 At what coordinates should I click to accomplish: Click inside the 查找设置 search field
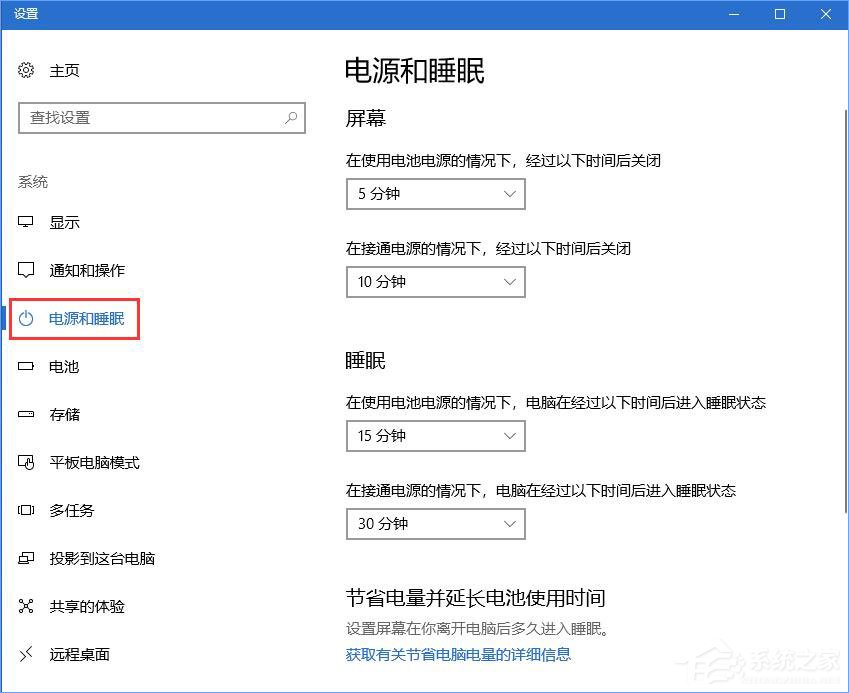pos(150,118)
